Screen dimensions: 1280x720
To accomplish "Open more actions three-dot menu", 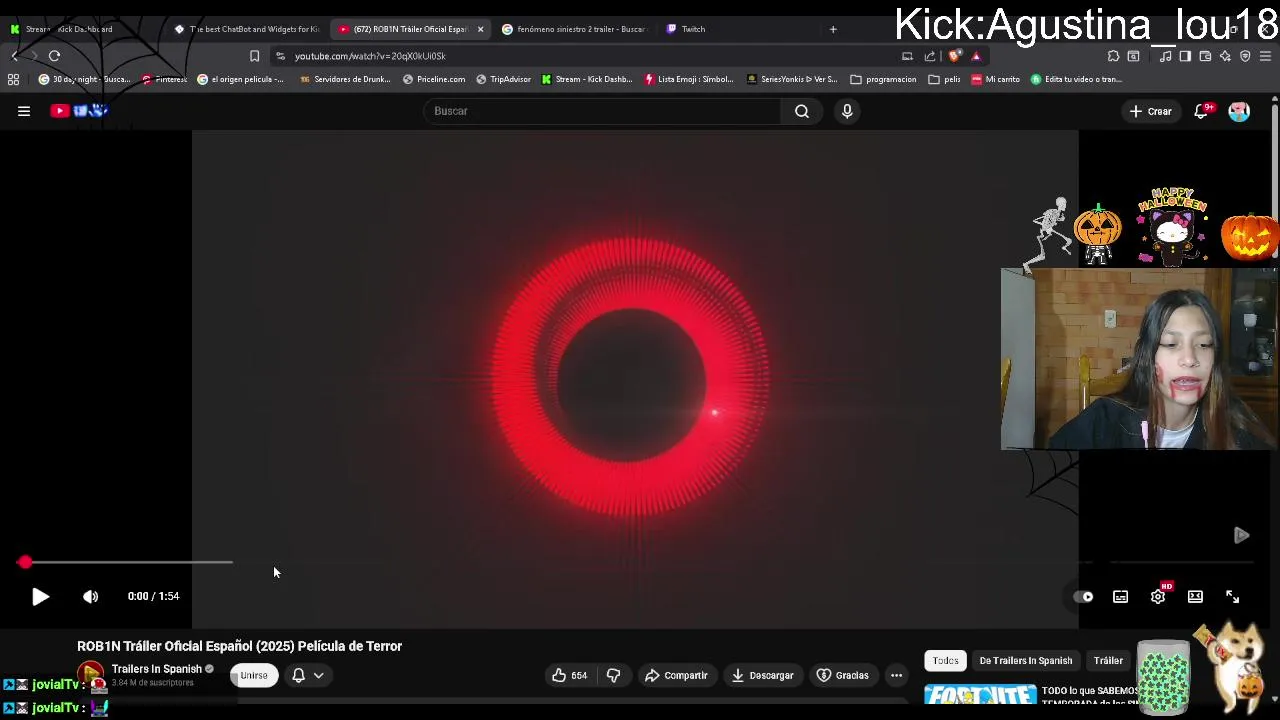I will tap(896, 676).
